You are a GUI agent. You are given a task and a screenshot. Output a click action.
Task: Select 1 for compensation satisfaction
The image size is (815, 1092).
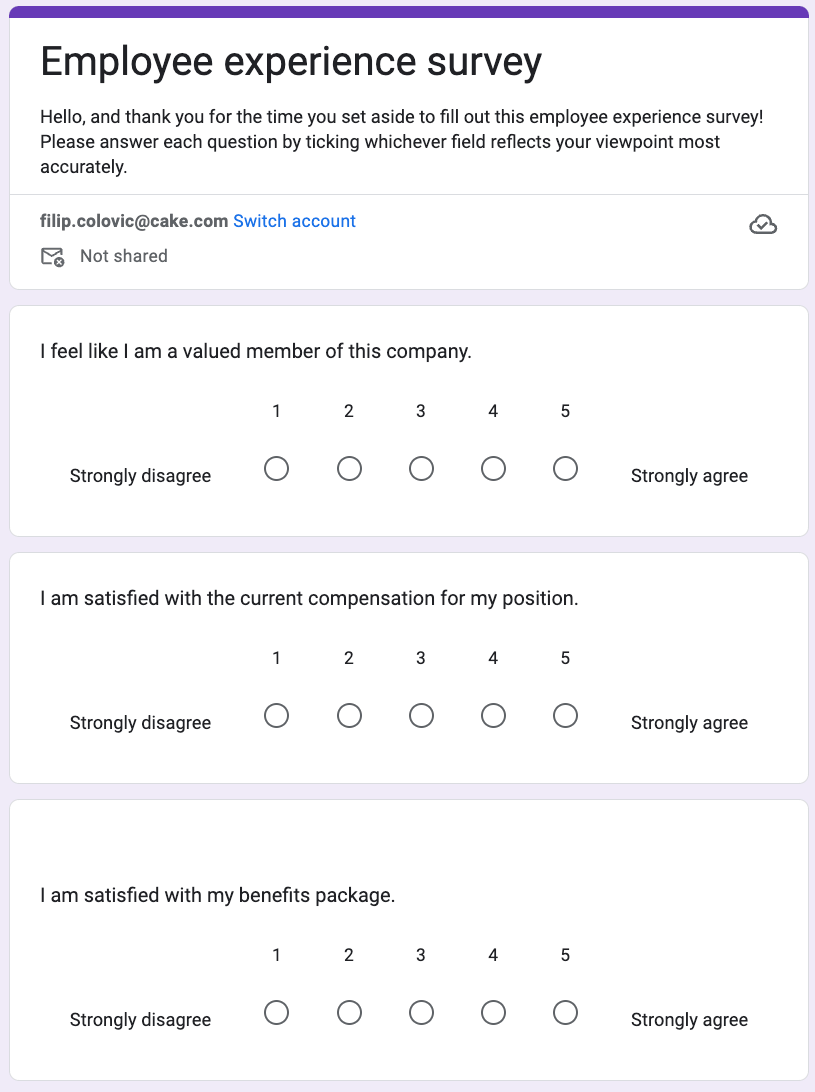(x=277, y=715)
